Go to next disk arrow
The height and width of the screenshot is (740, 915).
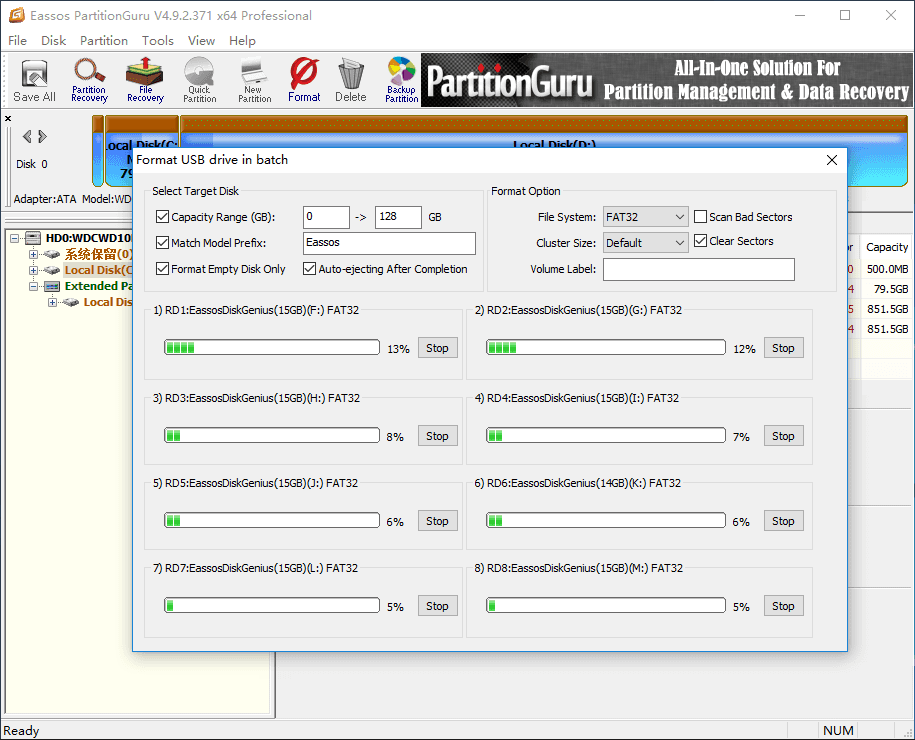click(x=42, y=137)
